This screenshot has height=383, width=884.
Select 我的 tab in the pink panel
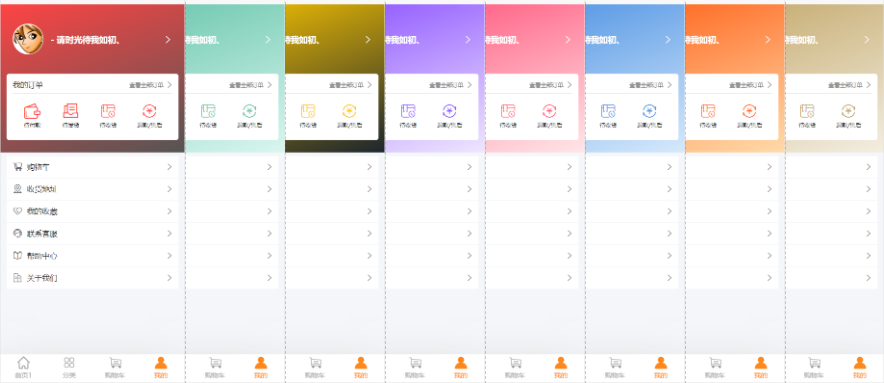point(560,367)
